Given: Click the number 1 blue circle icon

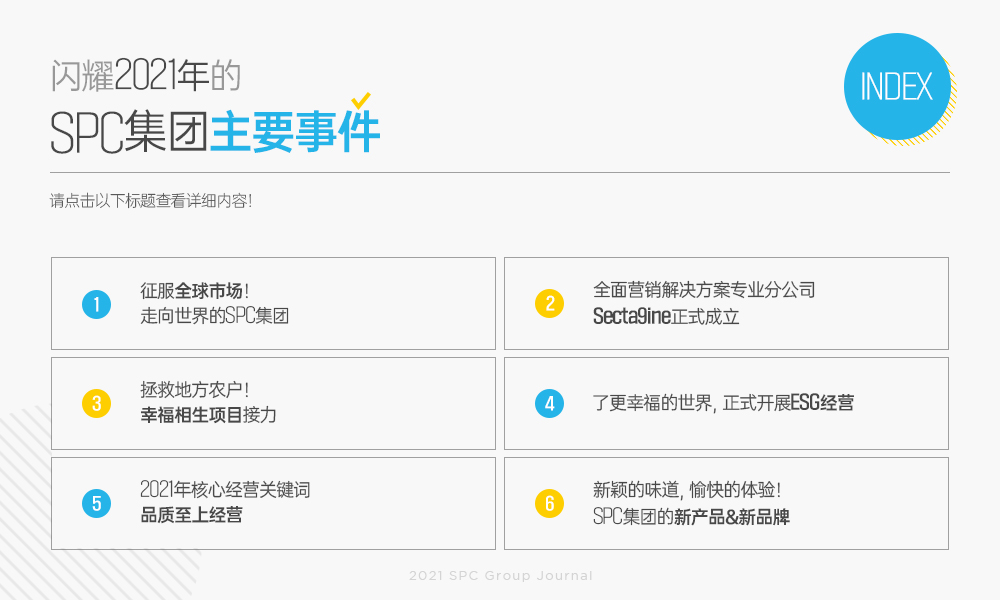Looking at the screenshot, I should pyautogui.click(x=96, y=303).
